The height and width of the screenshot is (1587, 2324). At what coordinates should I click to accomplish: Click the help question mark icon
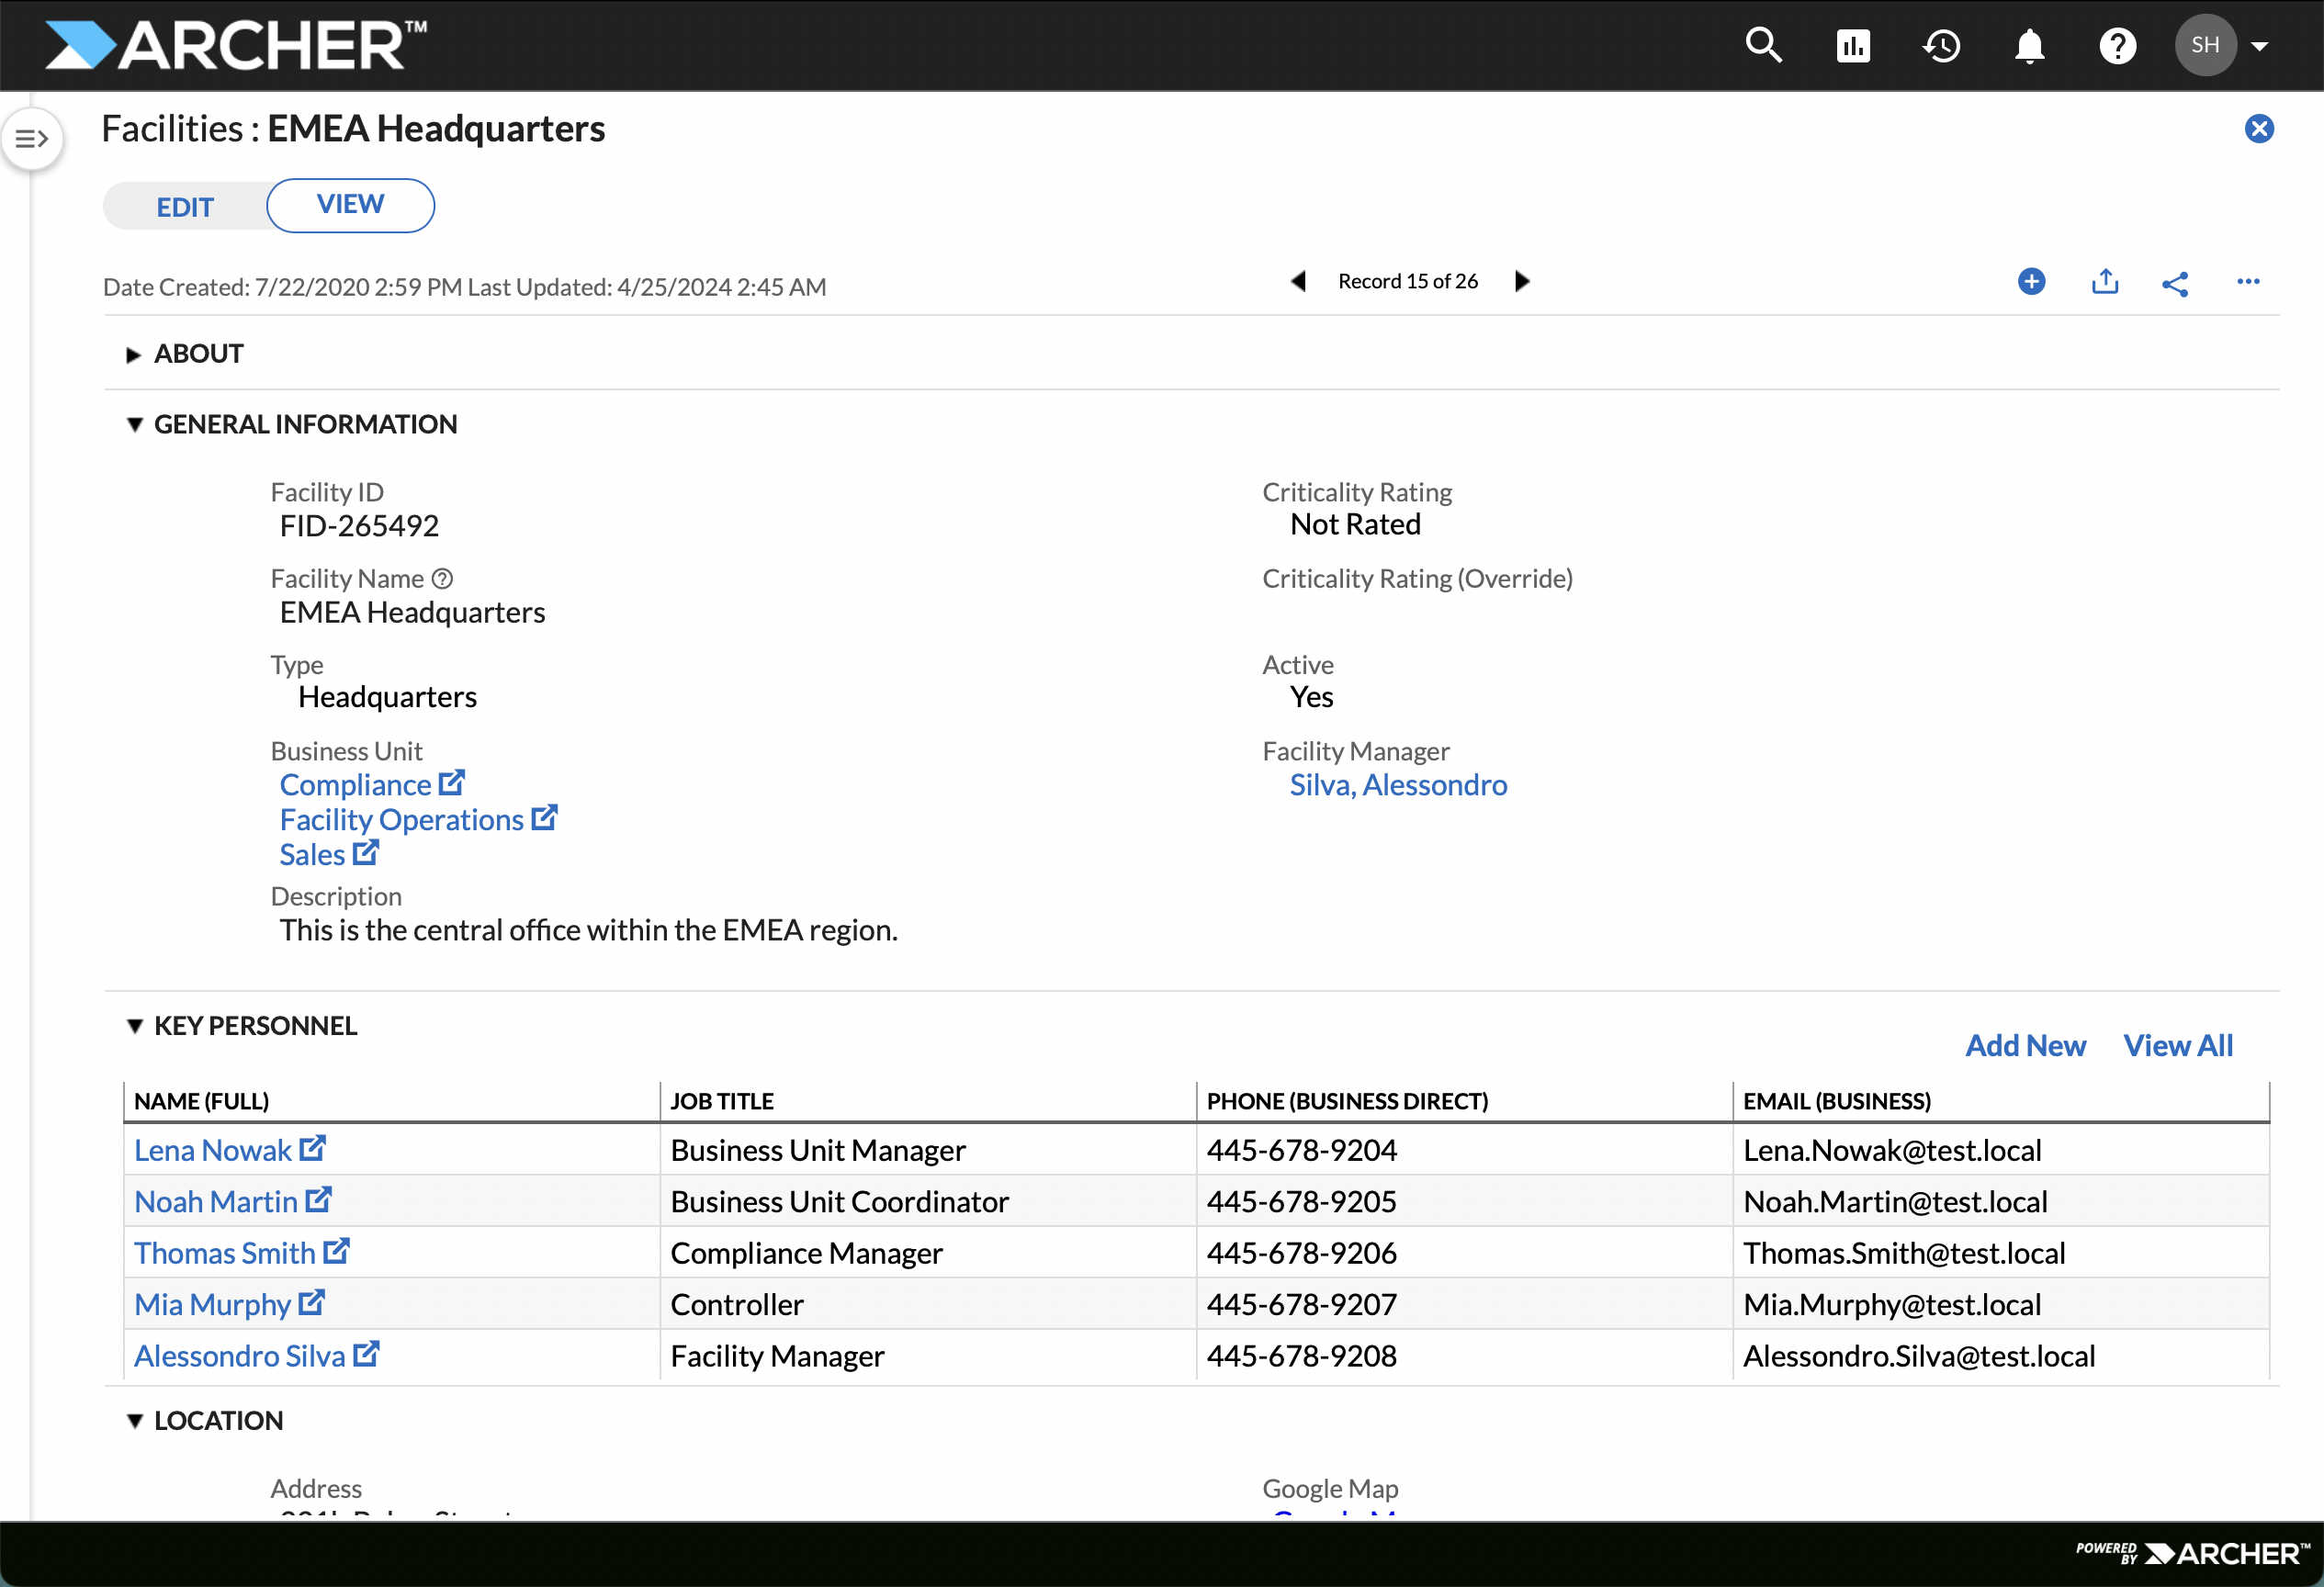[2117, 45]
